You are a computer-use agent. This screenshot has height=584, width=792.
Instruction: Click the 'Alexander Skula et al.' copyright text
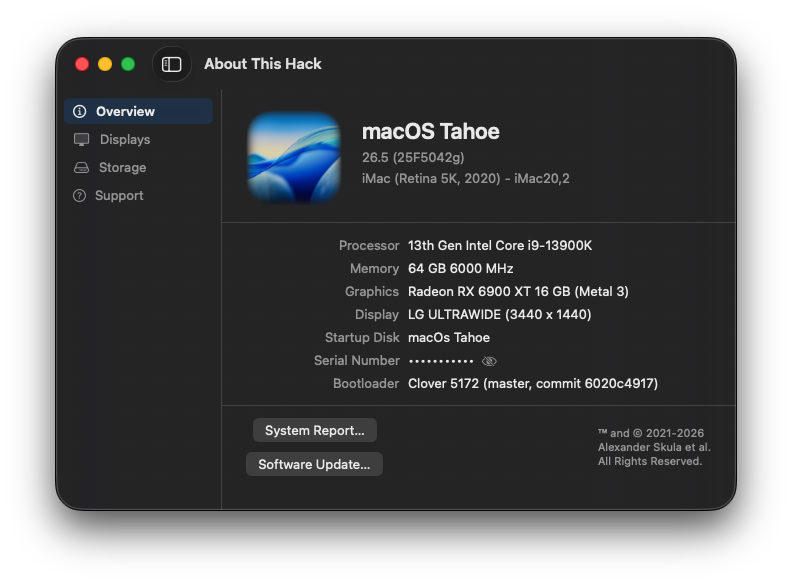[x=654, y=447]
